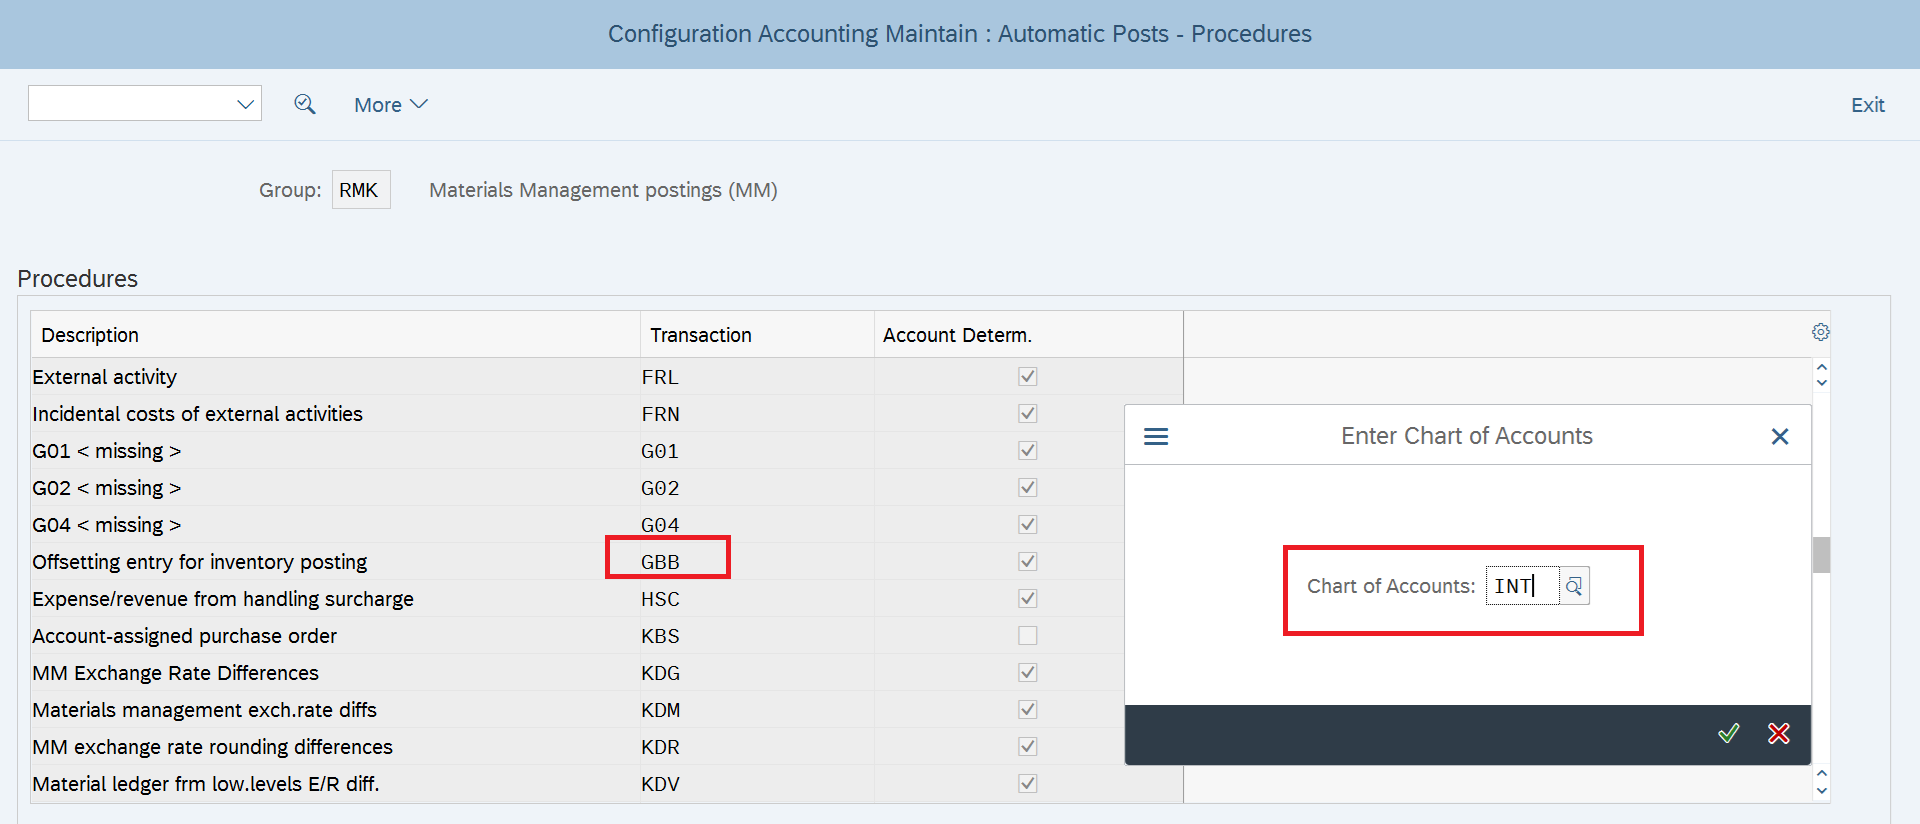Click the Exit button
Image resolution: width=1920 pixels, height=824 pixels.
1866,105
